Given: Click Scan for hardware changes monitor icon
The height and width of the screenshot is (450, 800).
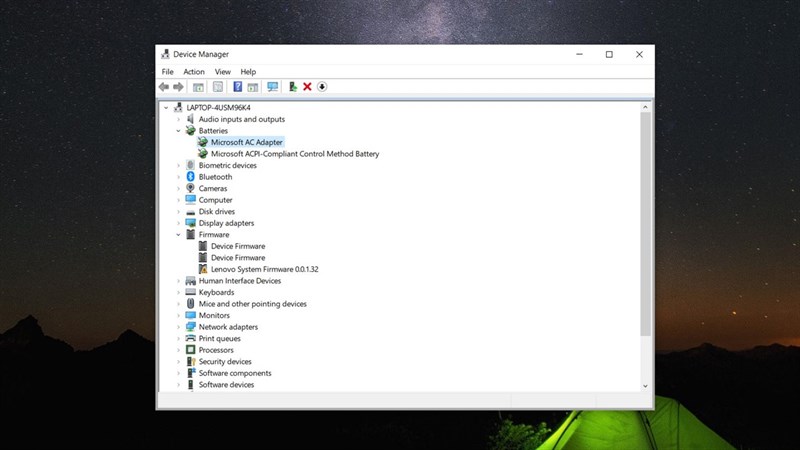Looking at the screenshot, I should (272, 87).
